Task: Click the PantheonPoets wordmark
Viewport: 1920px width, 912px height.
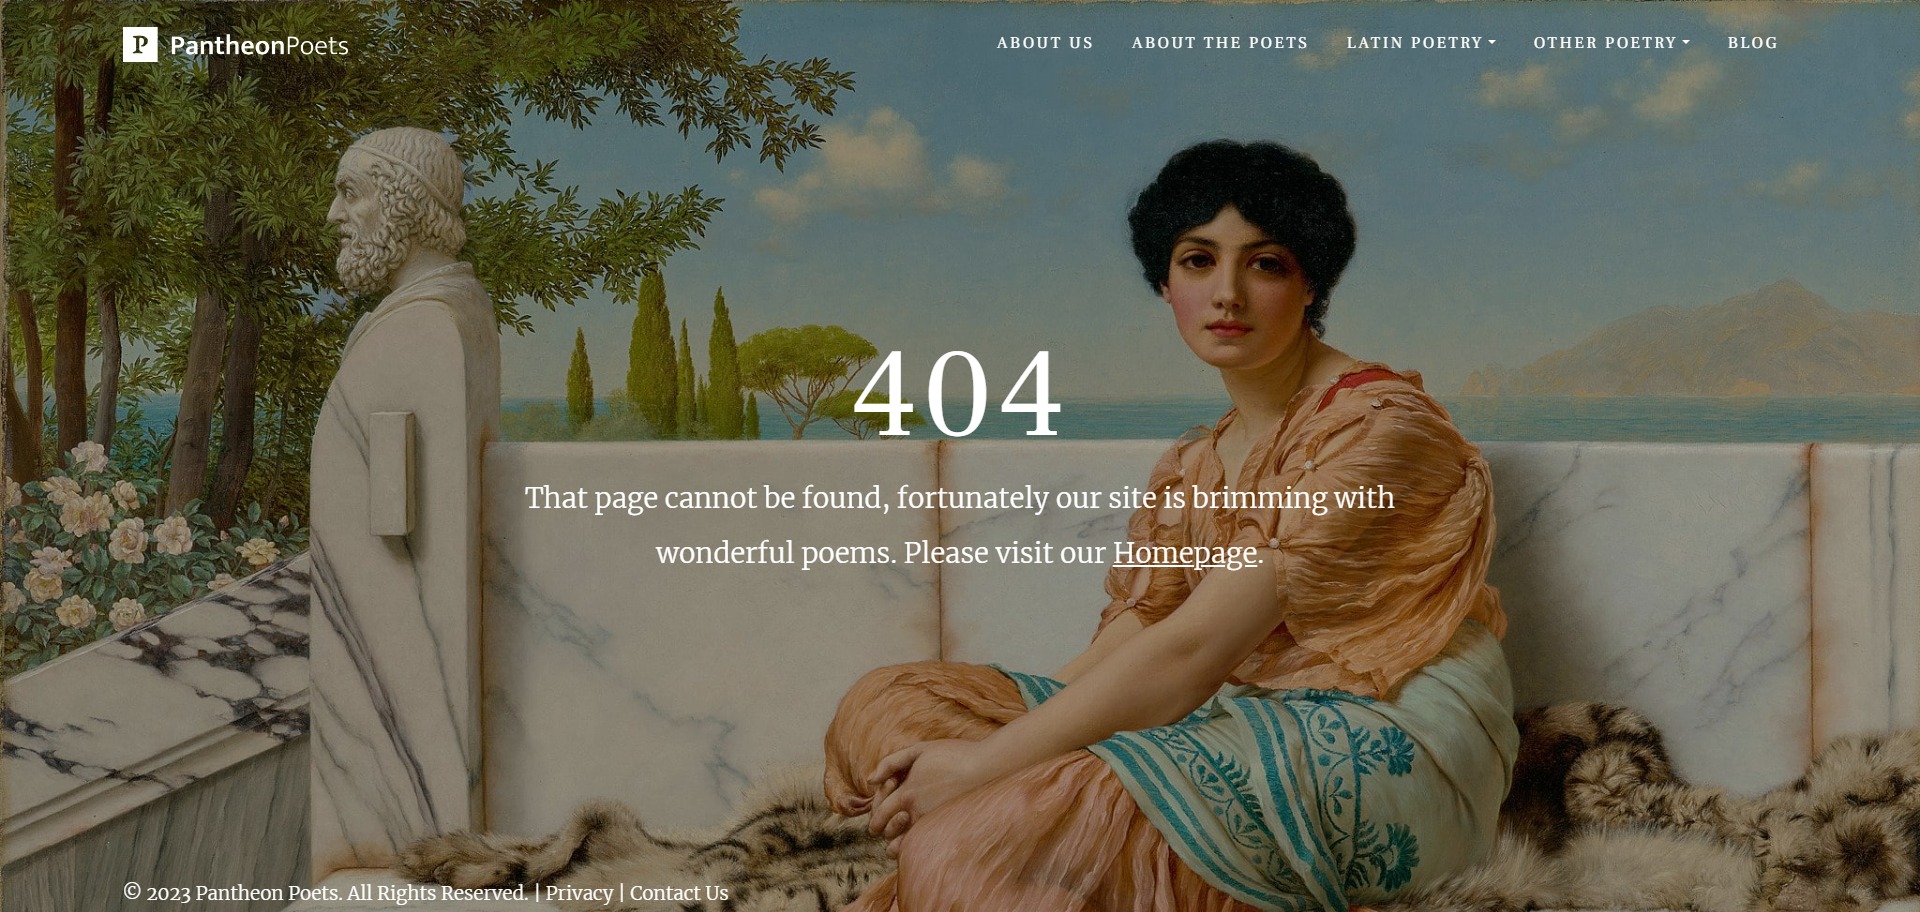Action: tap(259, 45)
